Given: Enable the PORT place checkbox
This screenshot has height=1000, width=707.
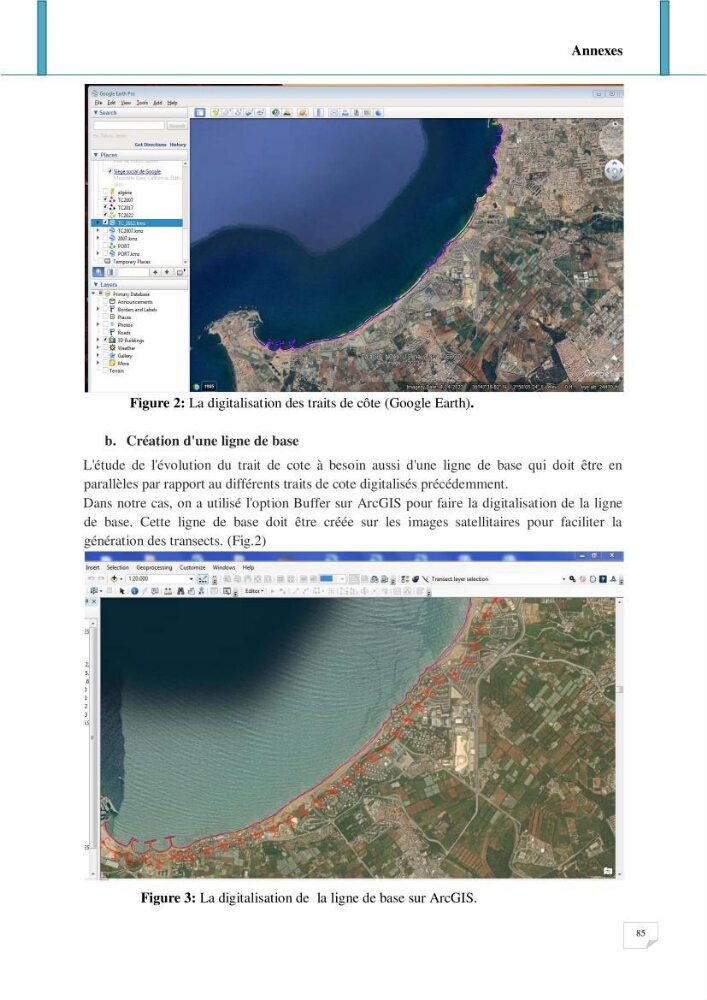Looking at the screenshot, I should (x=105, y=246).
